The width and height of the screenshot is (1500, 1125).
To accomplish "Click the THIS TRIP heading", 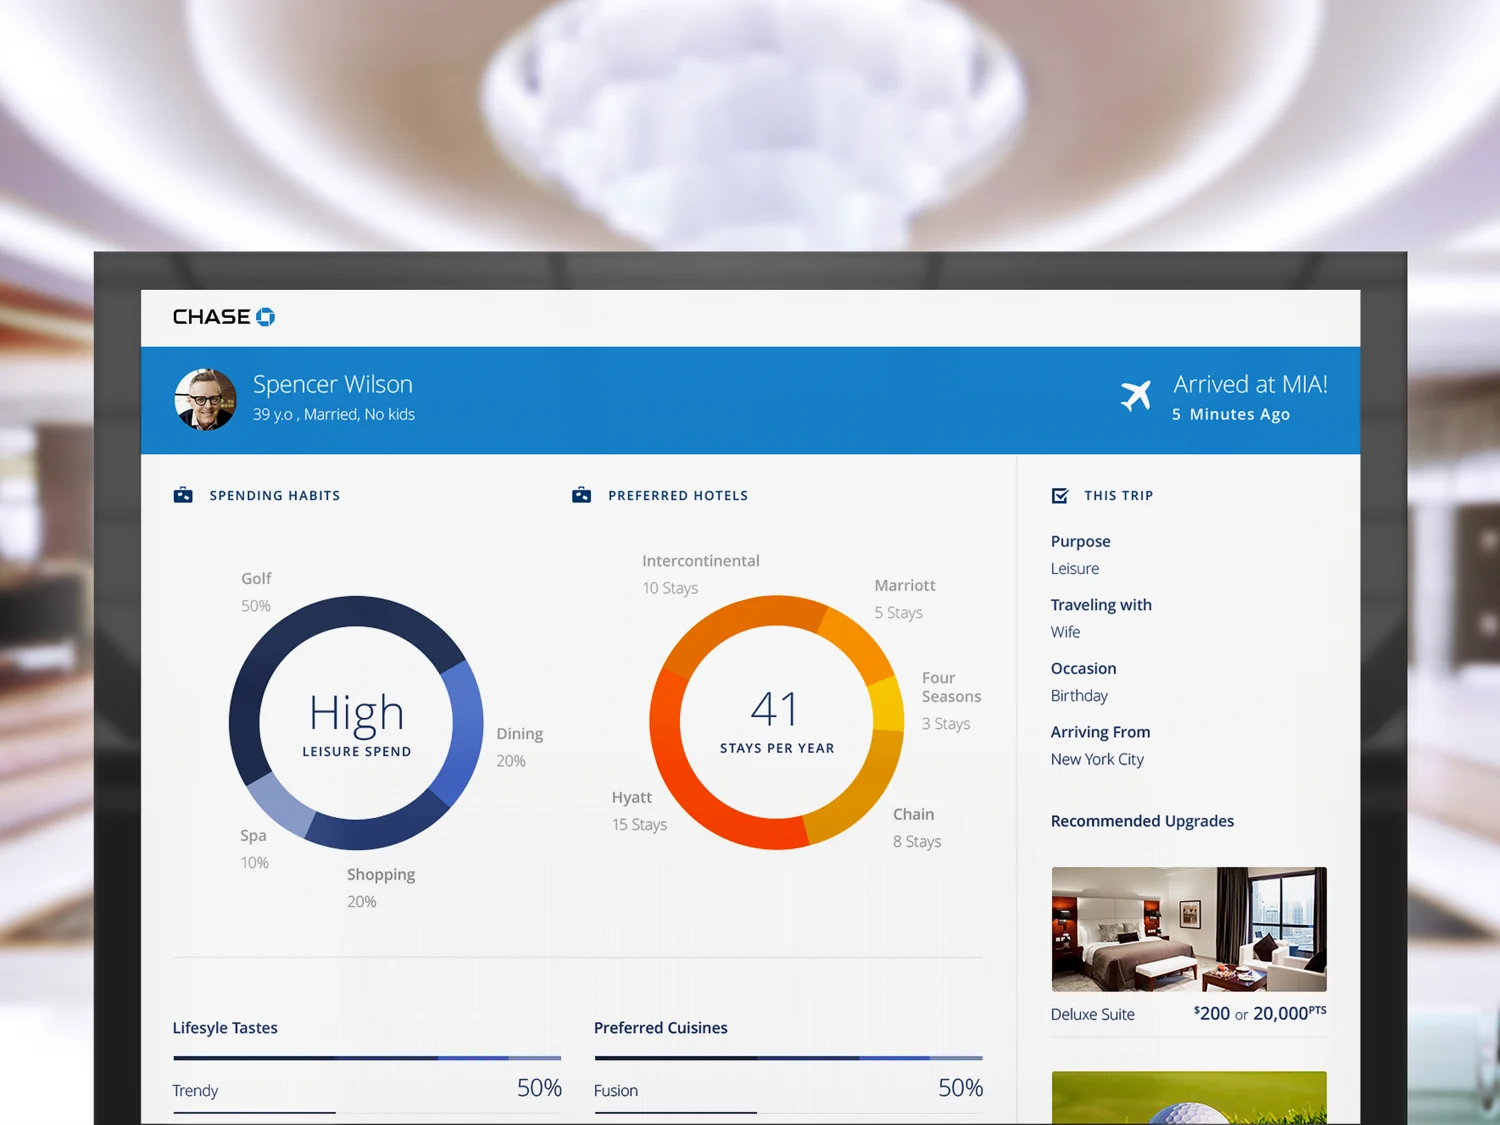I will pyautogui.click(x=1119, y=495).
